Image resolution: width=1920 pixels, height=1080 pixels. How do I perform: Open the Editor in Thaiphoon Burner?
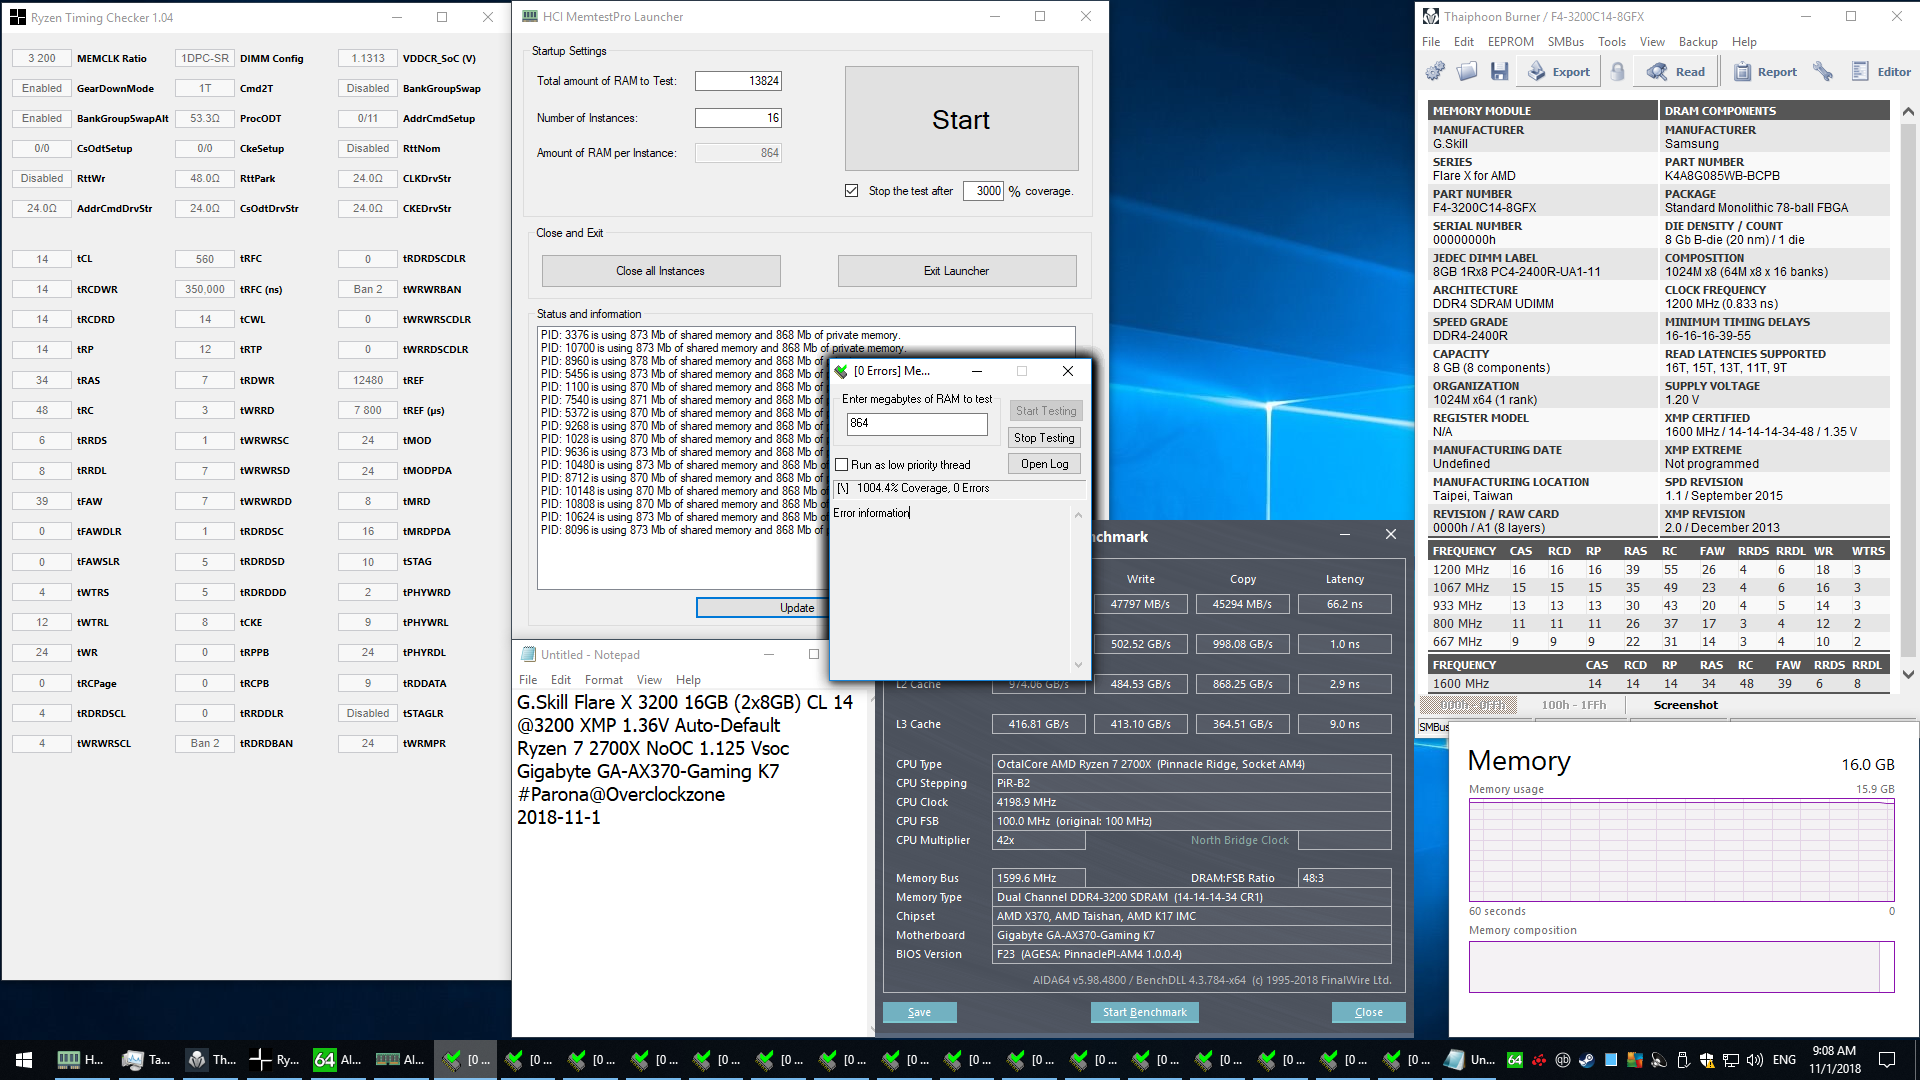coord(1881,71)
